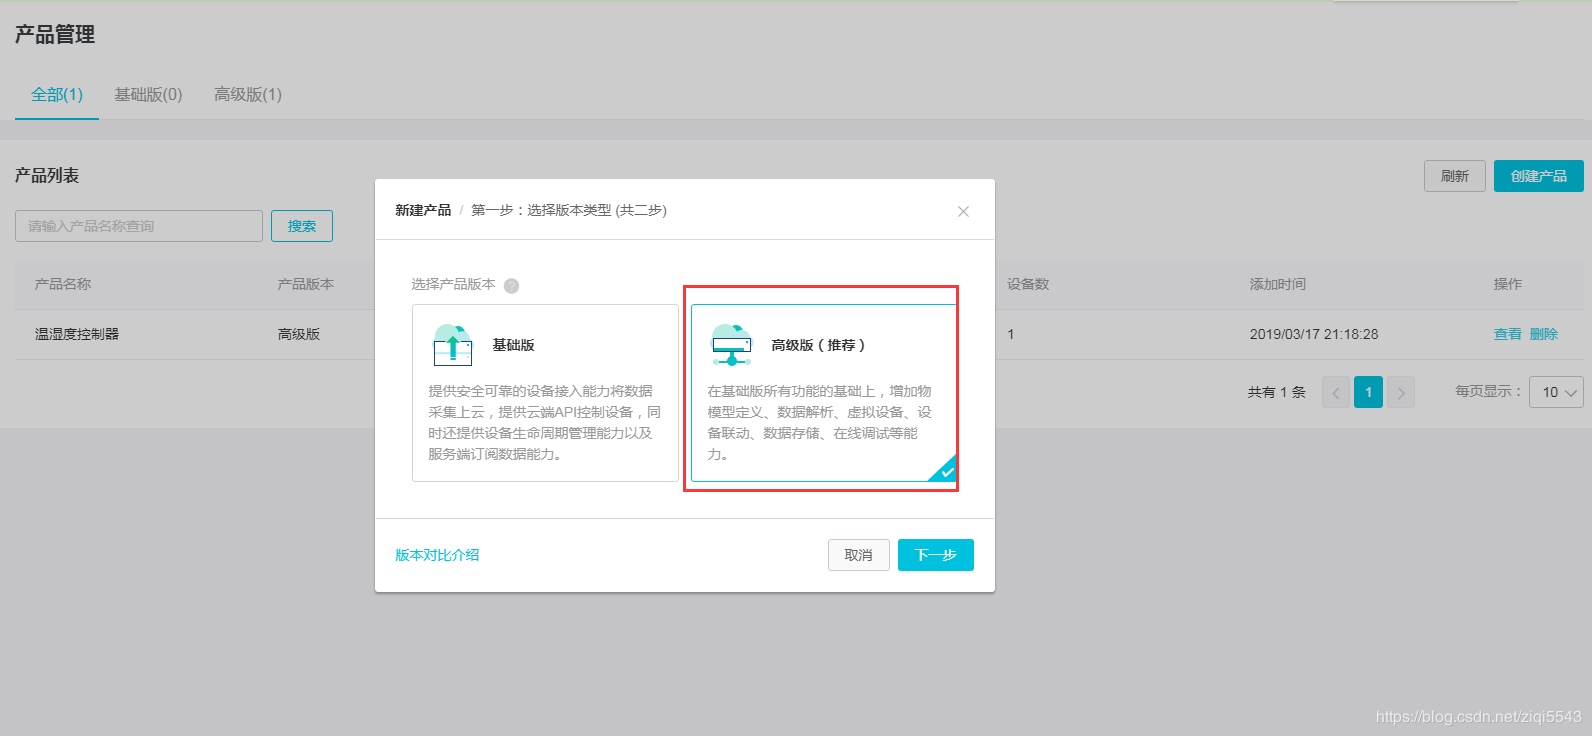This screenshot has width=1592, height=736.
Task: Focus the product name search field
Action: pyautogui.click(x=139, y=226)
